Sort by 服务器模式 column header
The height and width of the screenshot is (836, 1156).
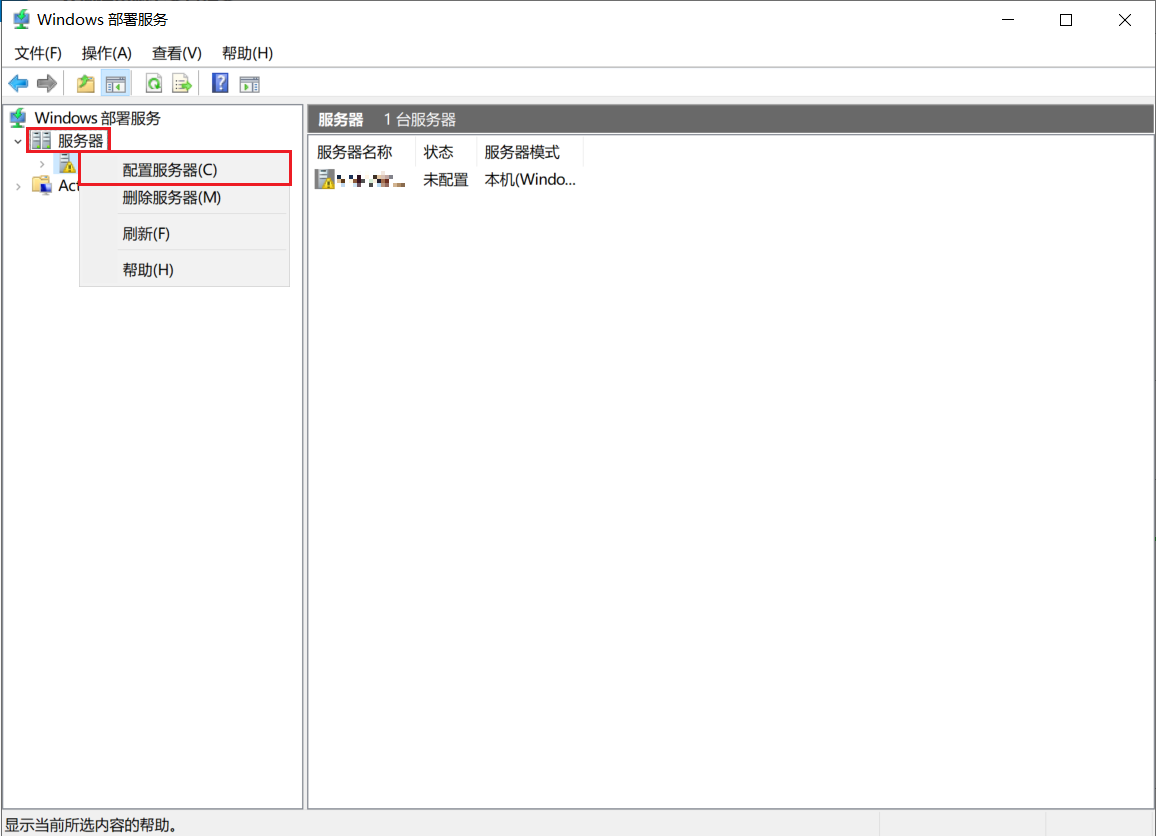[x=529, y=152]
